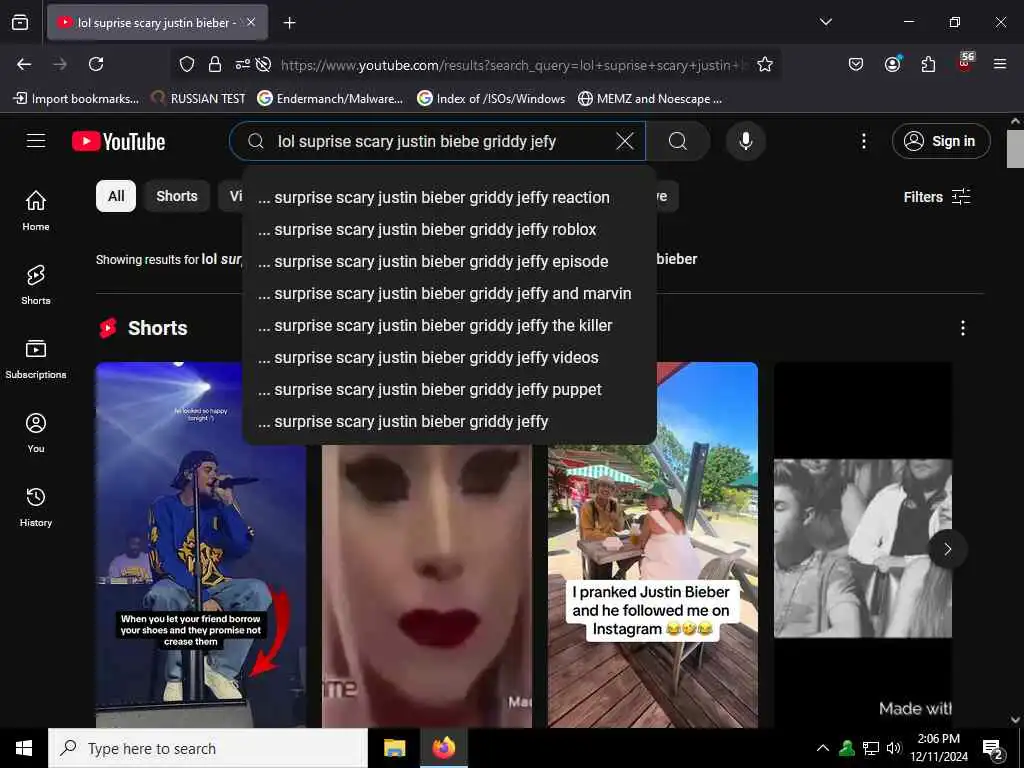Reload the page in Firefox
The height and width of the screenshot is (768, 1024).
click(96, 64)
